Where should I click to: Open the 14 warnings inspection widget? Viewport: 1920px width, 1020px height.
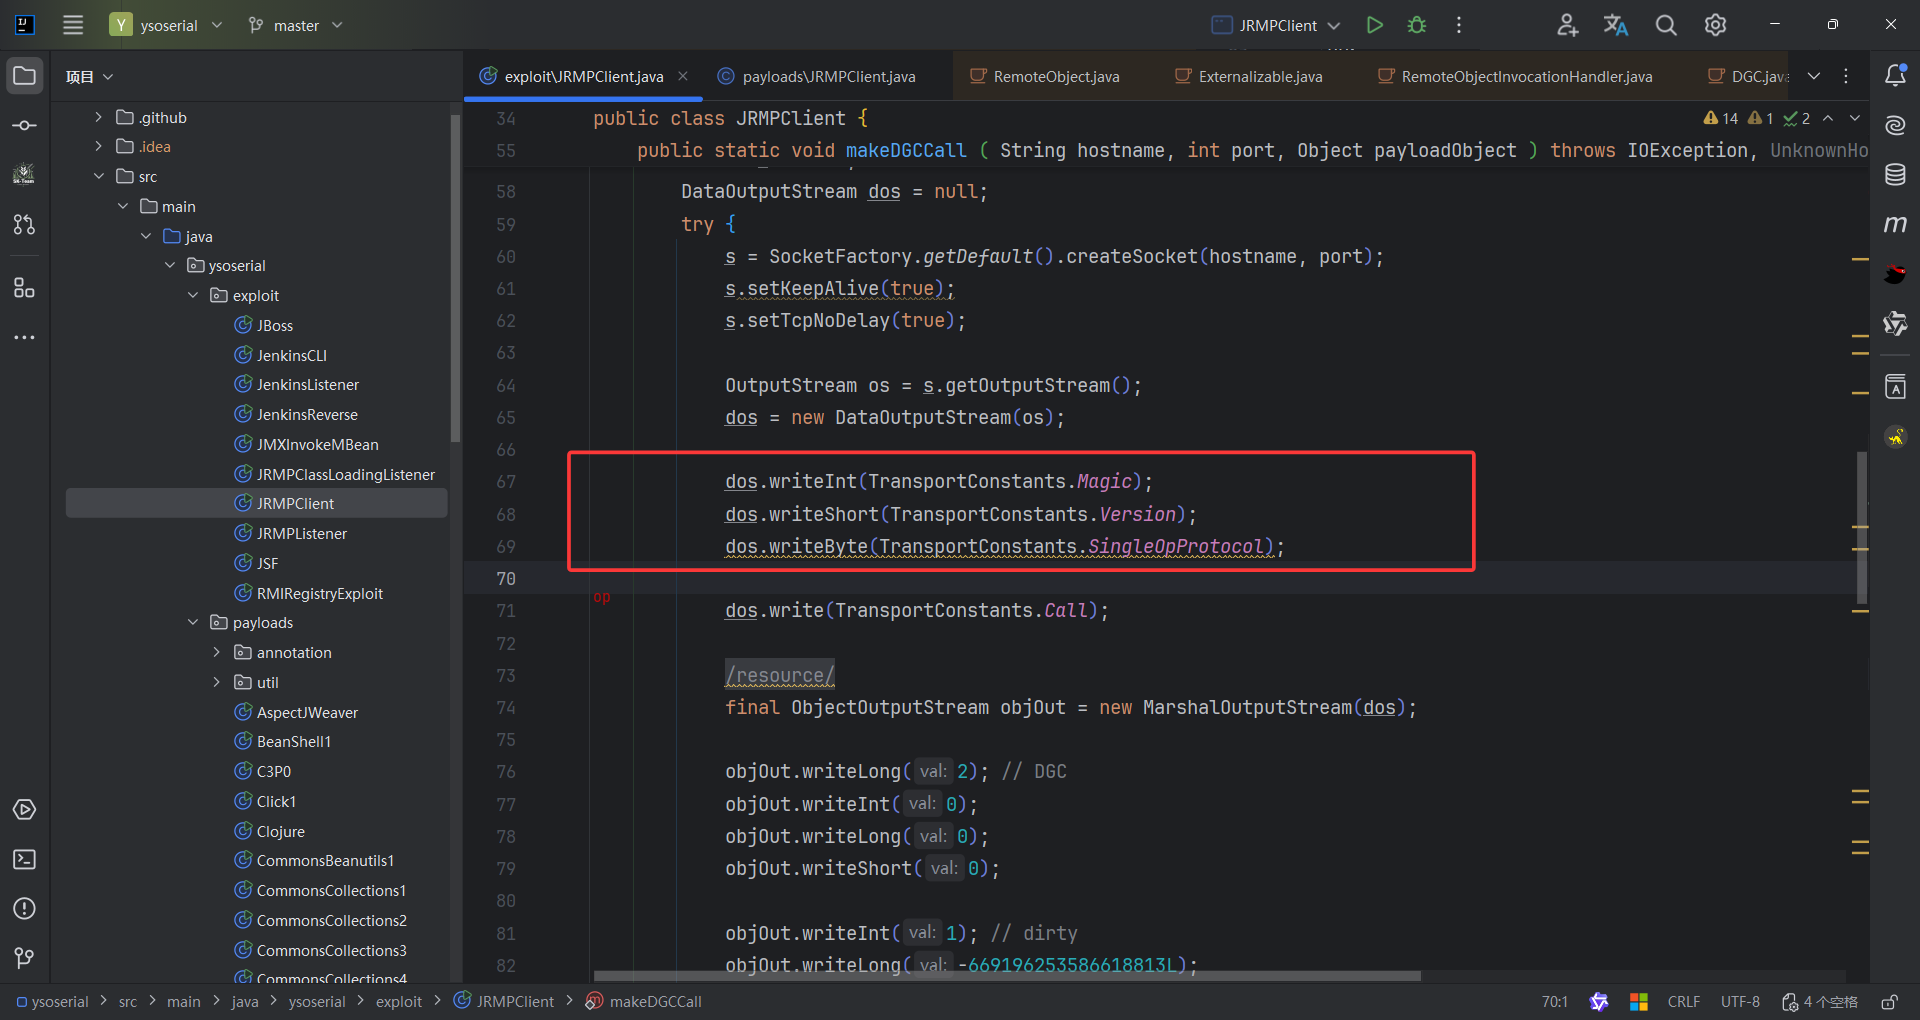(1721, 118)
